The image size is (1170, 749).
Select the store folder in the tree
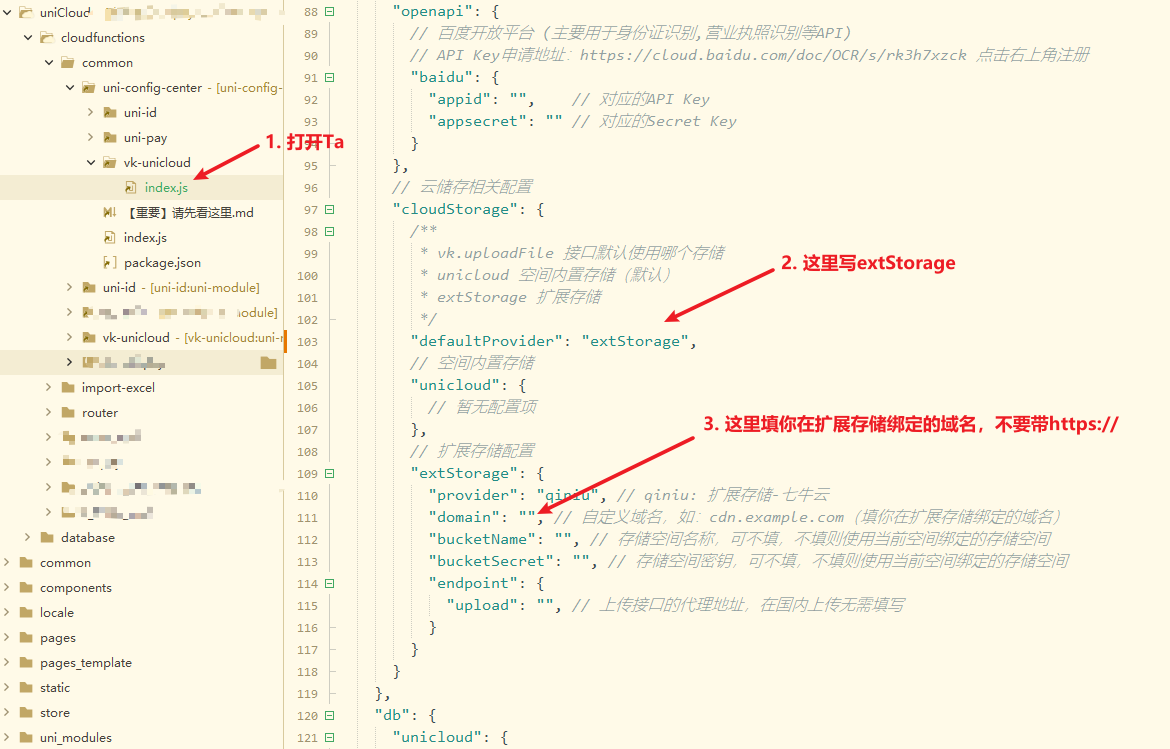pyautogui.click(x=55, y=713)
